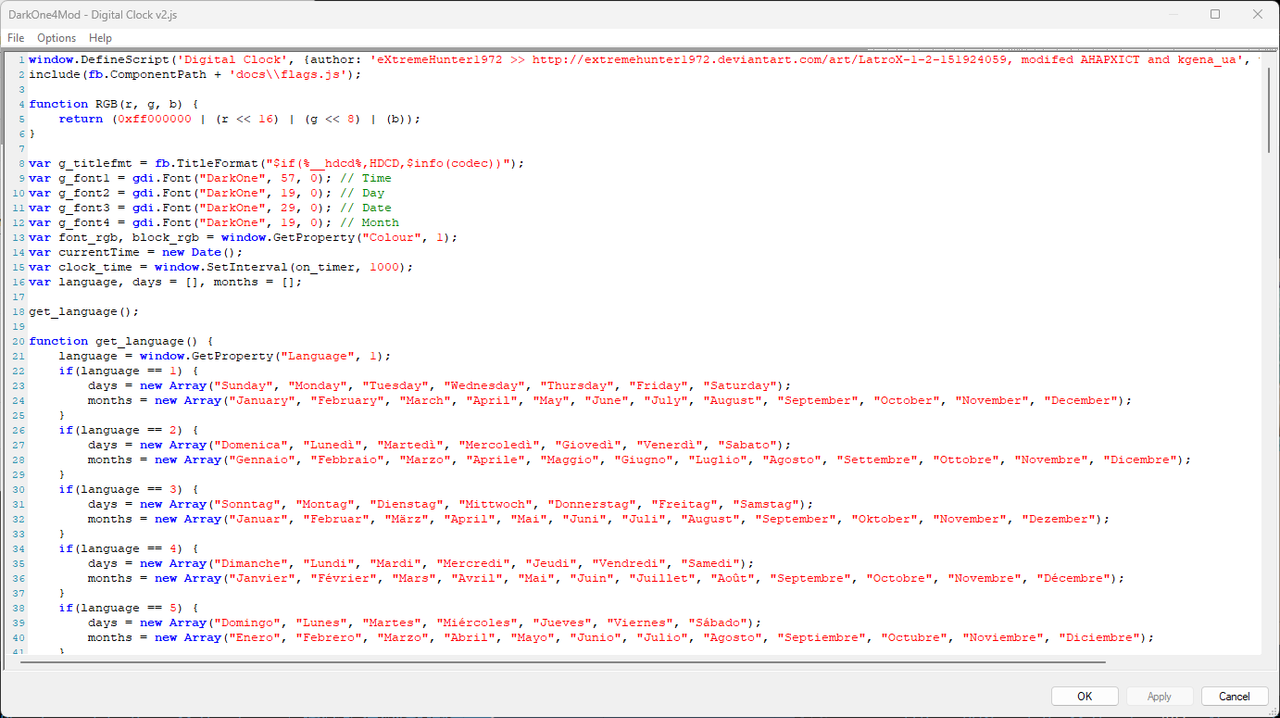1280x718 pixels.
Task: Click the deviantart URL in the author string
Action: 772,59
